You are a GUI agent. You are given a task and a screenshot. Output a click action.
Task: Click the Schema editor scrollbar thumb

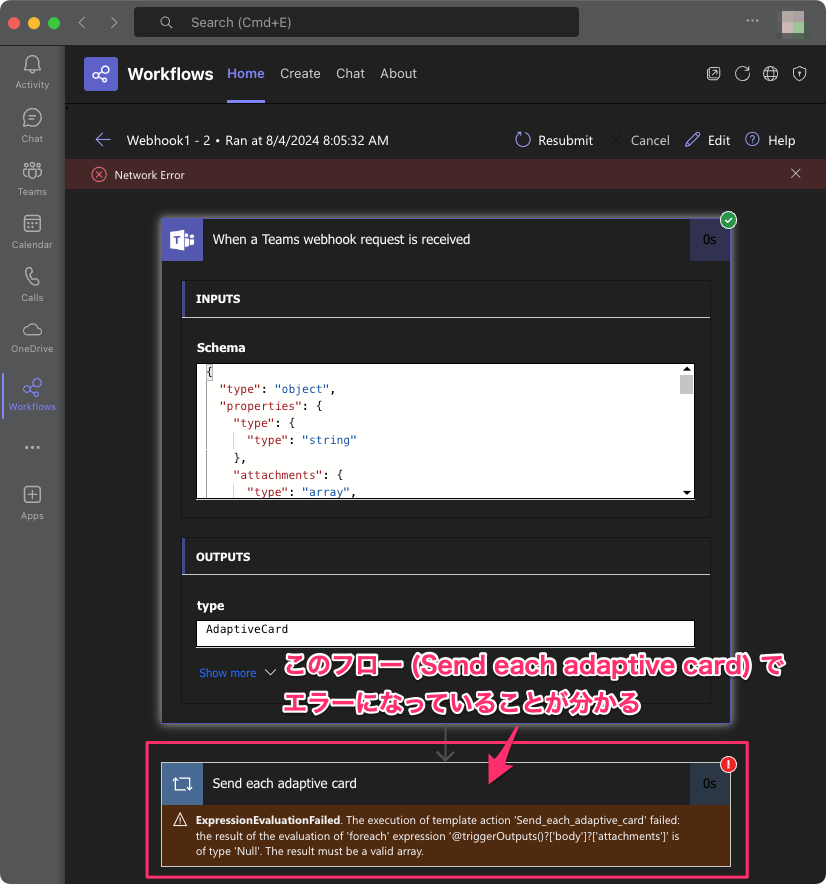click(x=686, y=384)
